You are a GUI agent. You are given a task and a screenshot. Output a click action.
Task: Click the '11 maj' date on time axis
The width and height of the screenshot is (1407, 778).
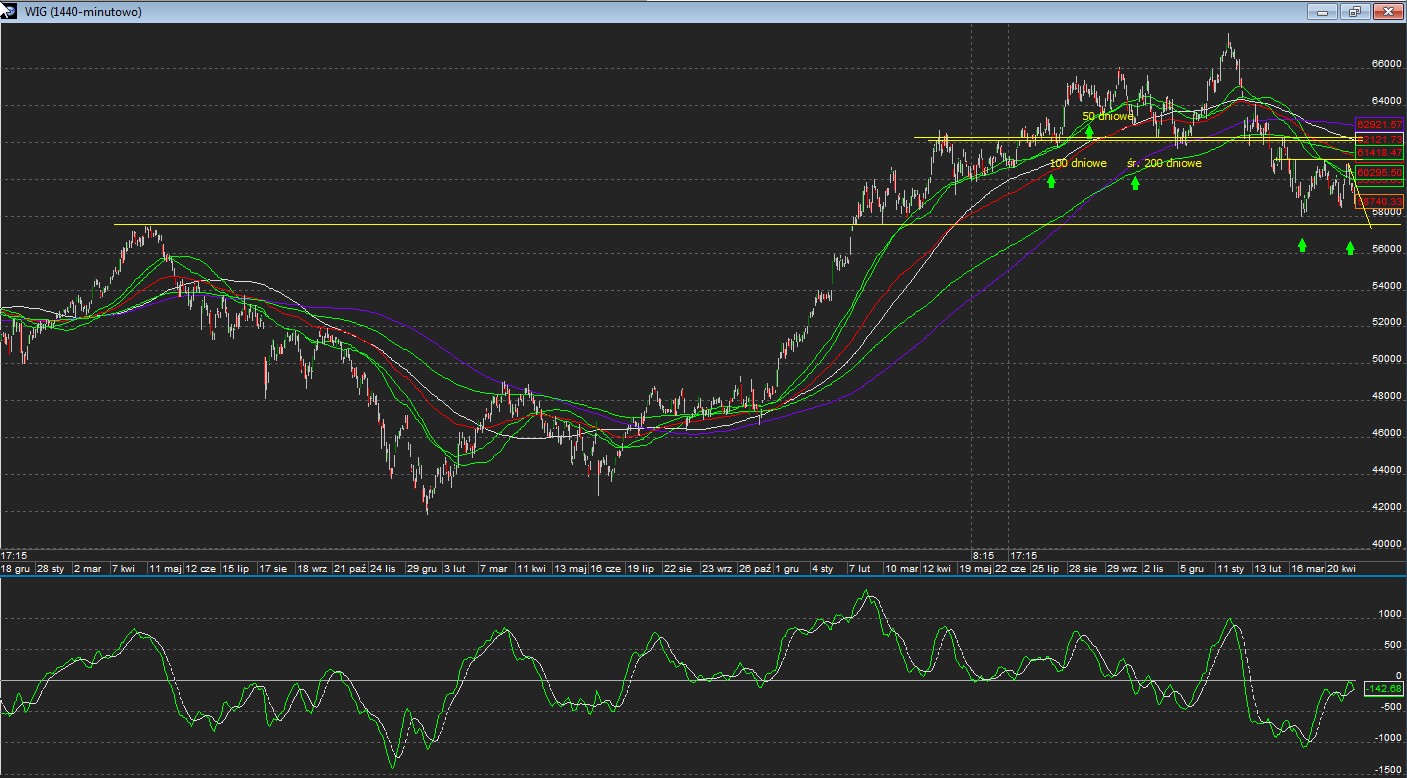pyautogui.click(x=166, y=569)
